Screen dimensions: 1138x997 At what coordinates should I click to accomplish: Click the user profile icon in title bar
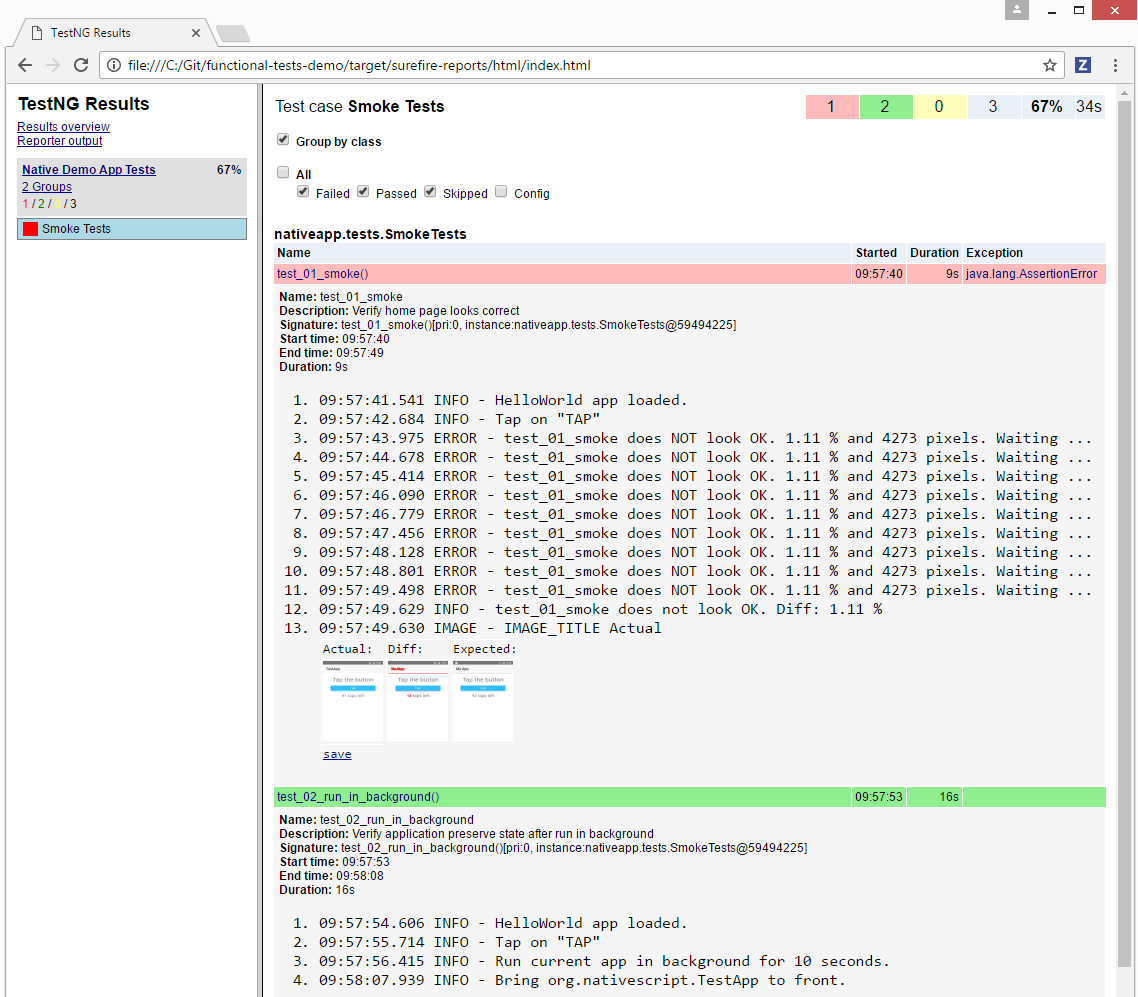(x=1017, y=9)
